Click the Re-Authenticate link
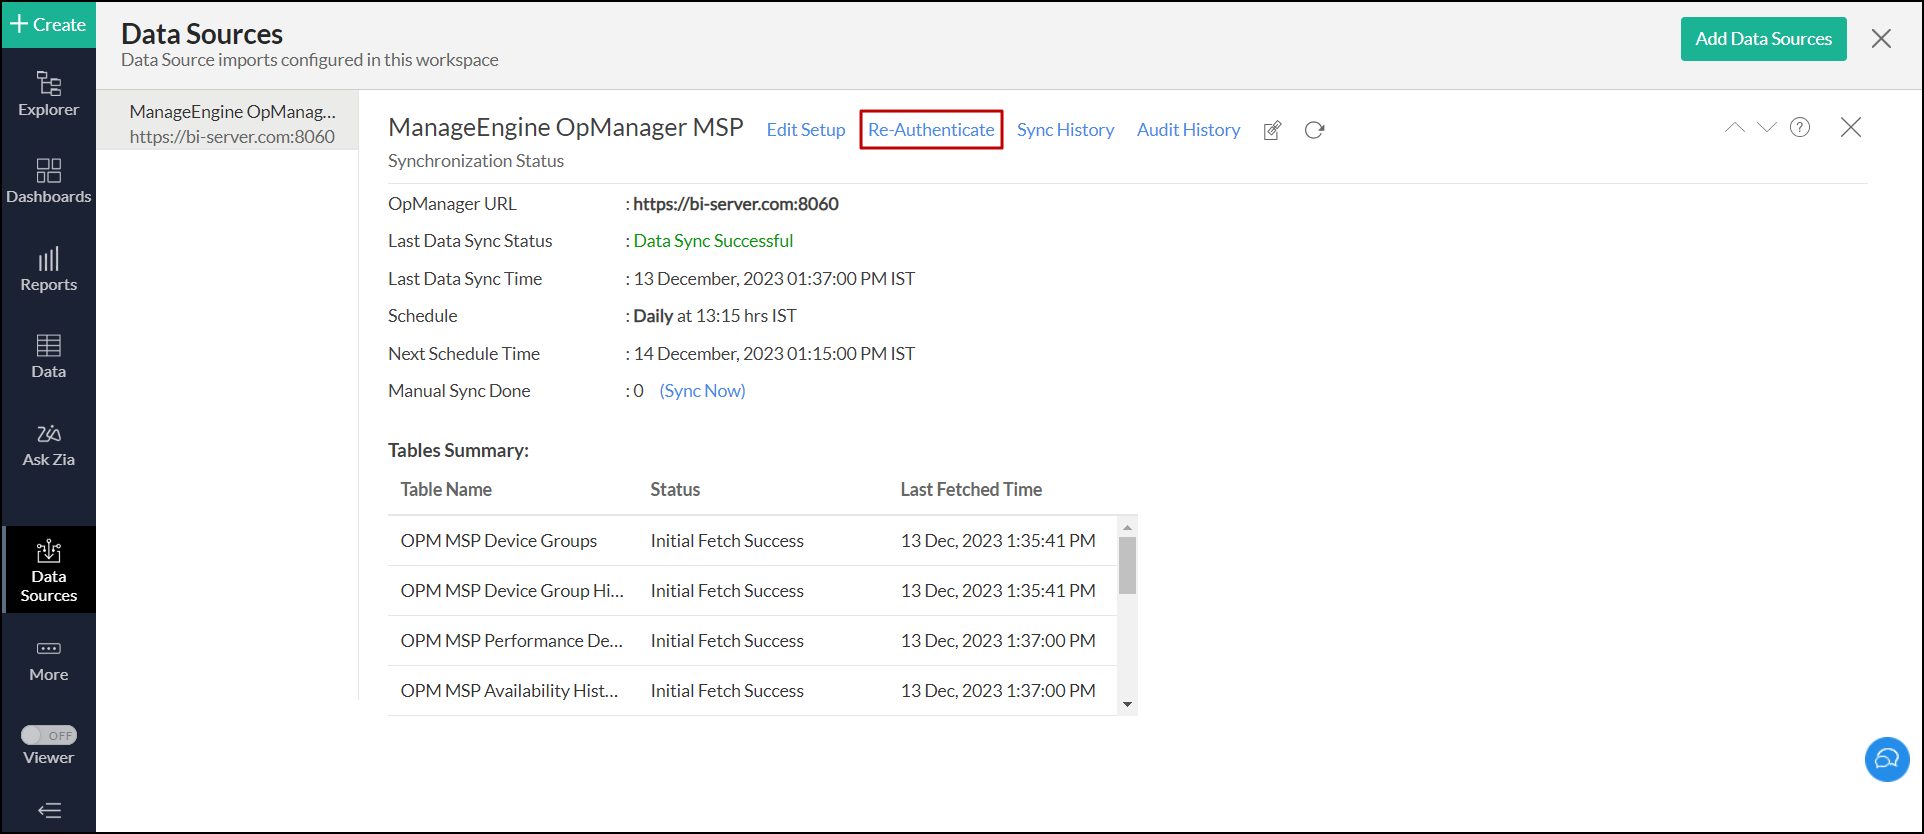 pos(931,130)
